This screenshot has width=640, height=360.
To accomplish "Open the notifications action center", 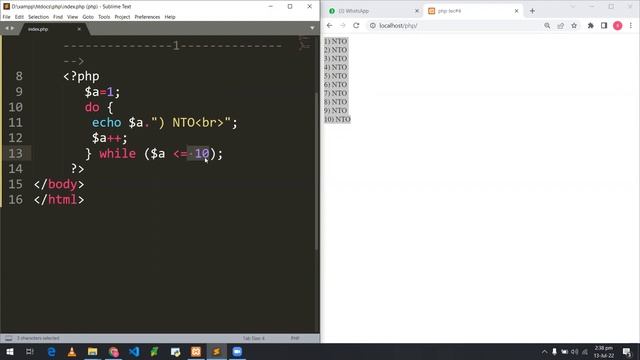I will (627, 352).
